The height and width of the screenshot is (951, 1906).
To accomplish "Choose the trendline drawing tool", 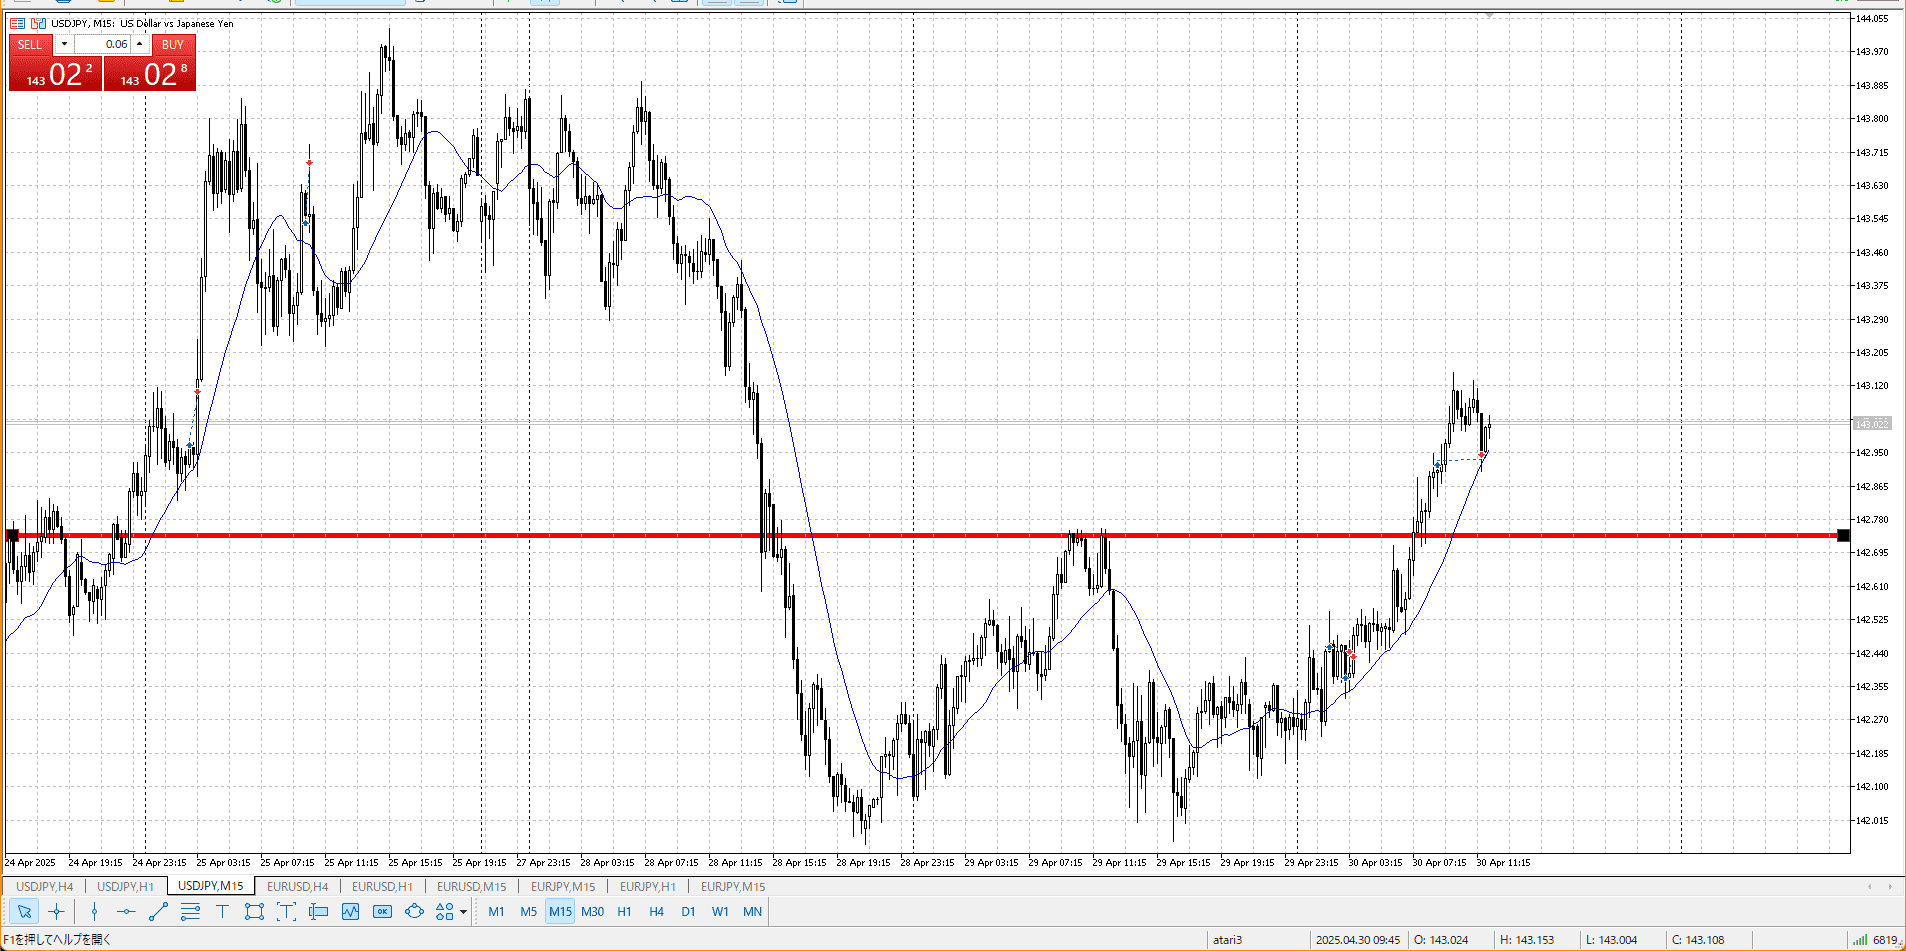I will (158, 911).
